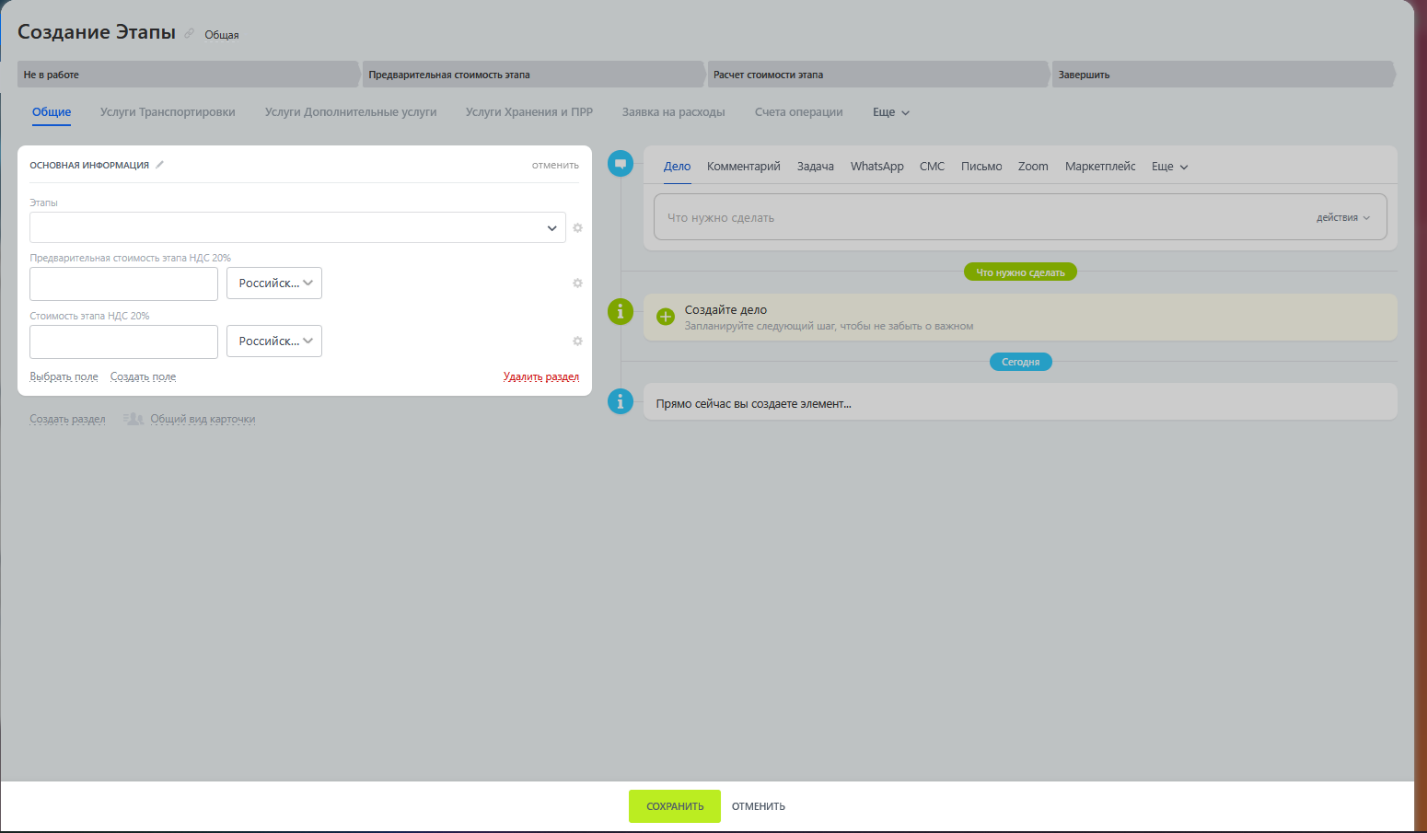Viewport: 1427px width, 833px height.
Task: Select the СМС activity tab
Action: (932, 167)
